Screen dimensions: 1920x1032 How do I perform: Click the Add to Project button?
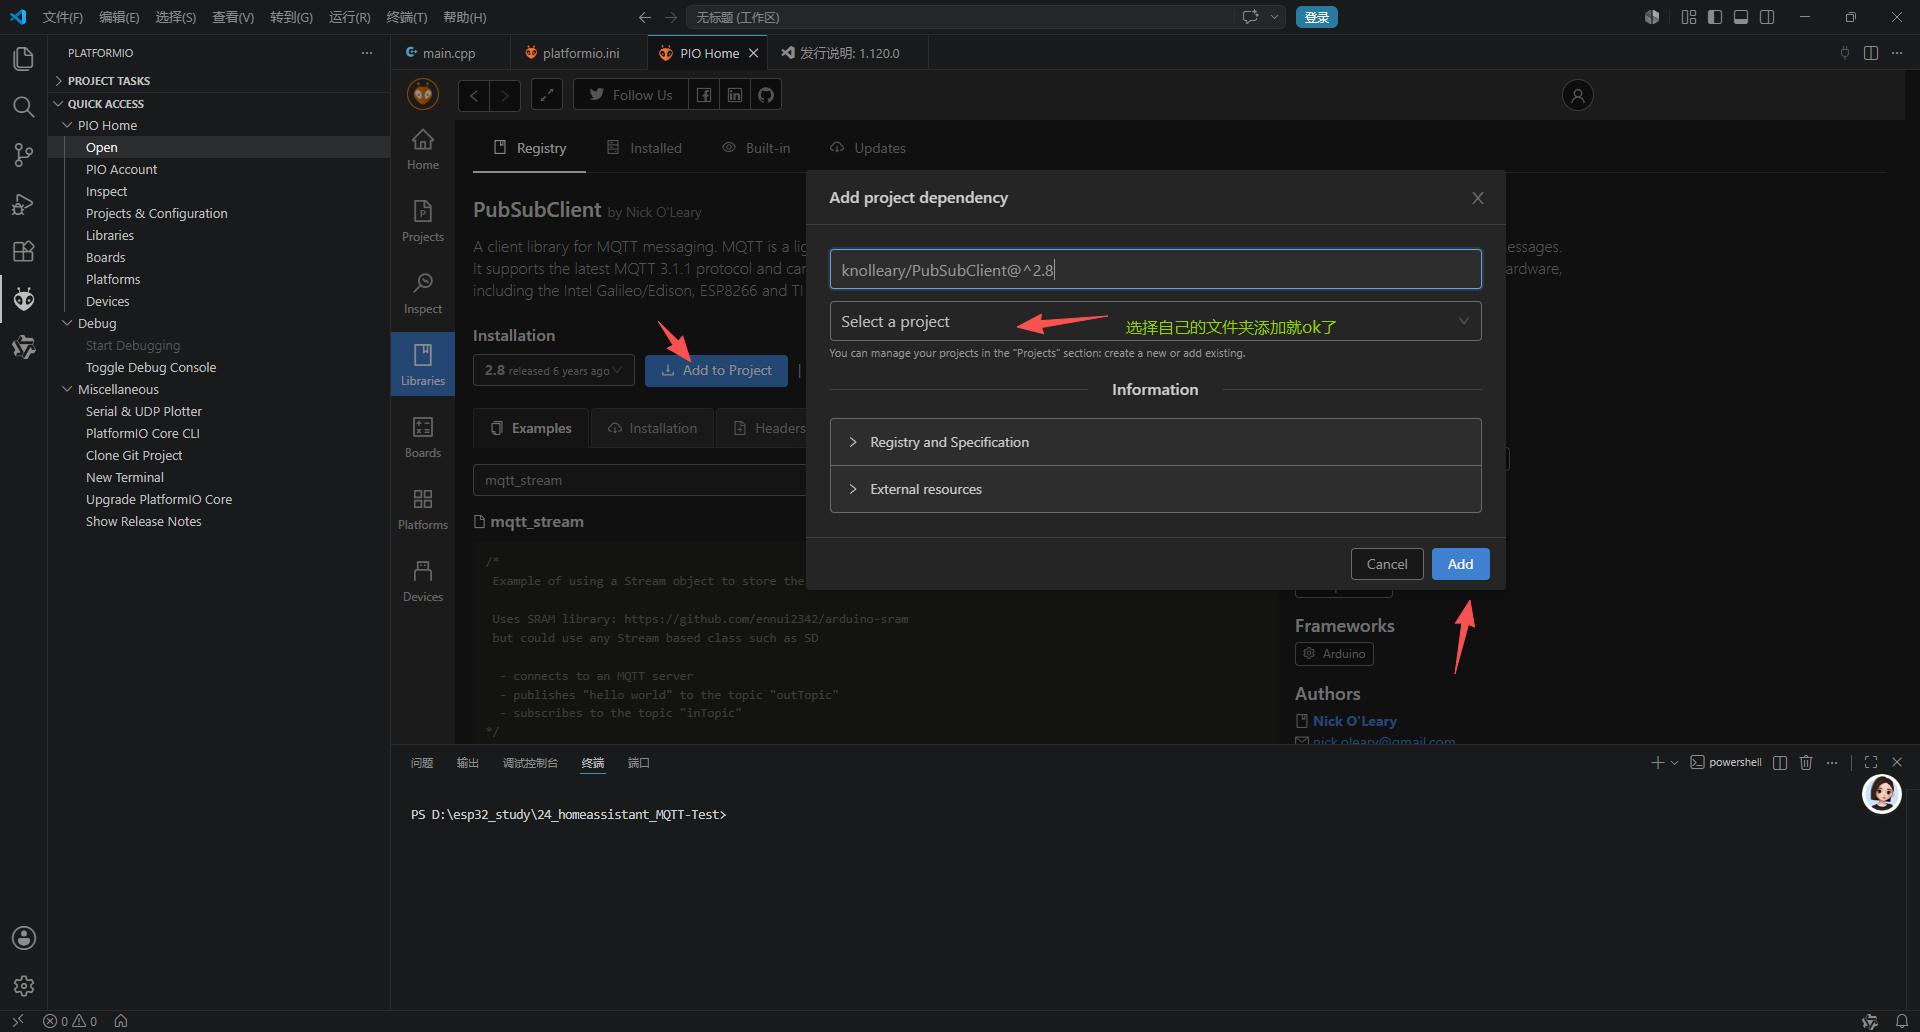[716, 370]
